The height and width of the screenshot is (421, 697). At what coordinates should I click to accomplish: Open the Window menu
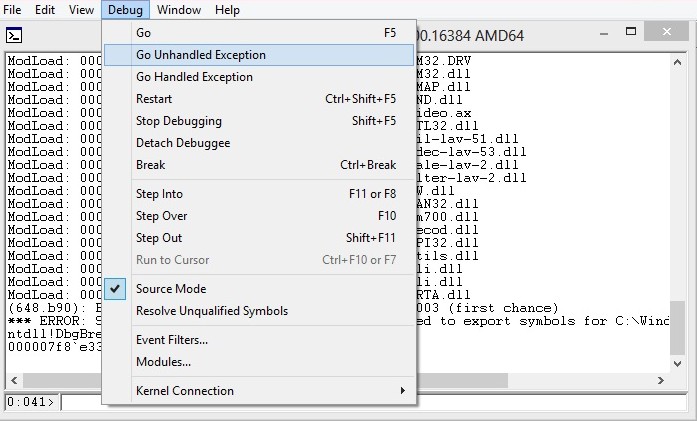click(179, 10)
